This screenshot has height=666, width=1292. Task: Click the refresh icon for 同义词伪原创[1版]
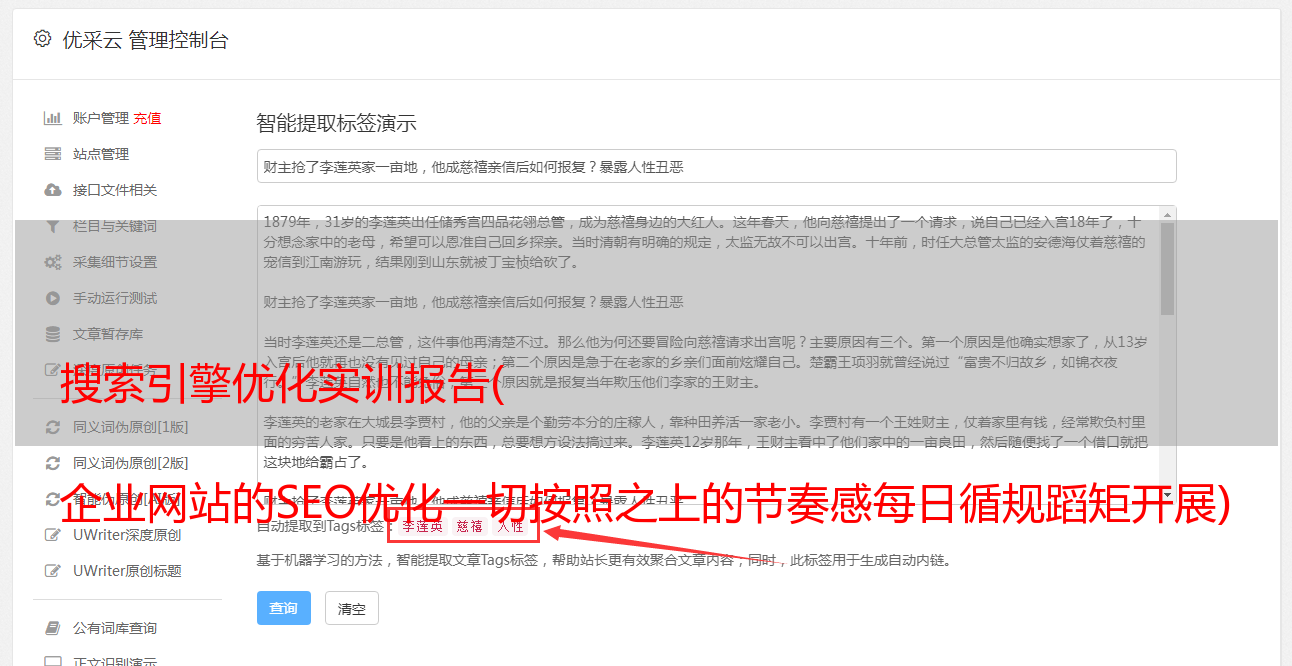click(53, 427)
